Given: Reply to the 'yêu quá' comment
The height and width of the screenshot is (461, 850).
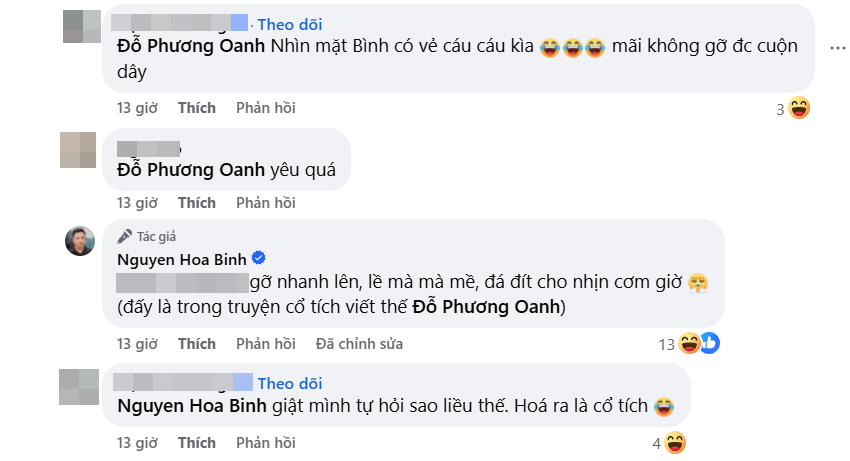Looking at the screenshot, I should (x=265, y=203).
